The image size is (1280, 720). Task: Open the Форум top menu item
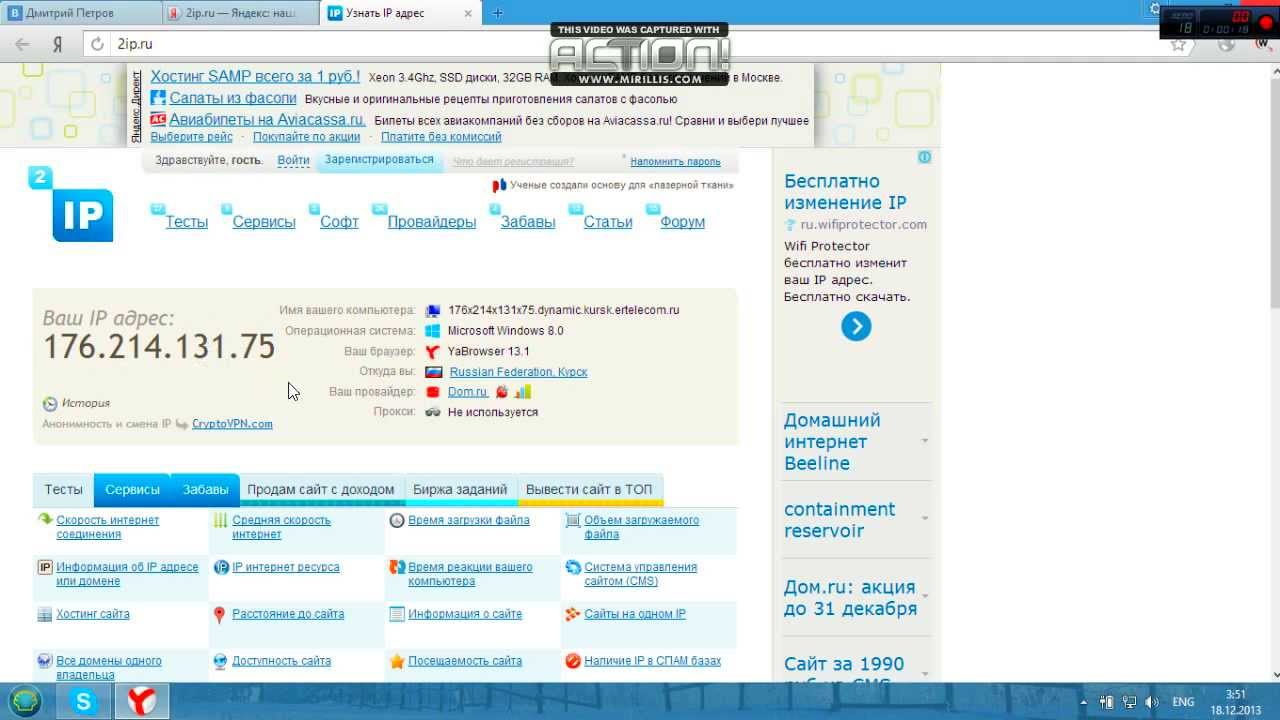click(x=683, y=222)
